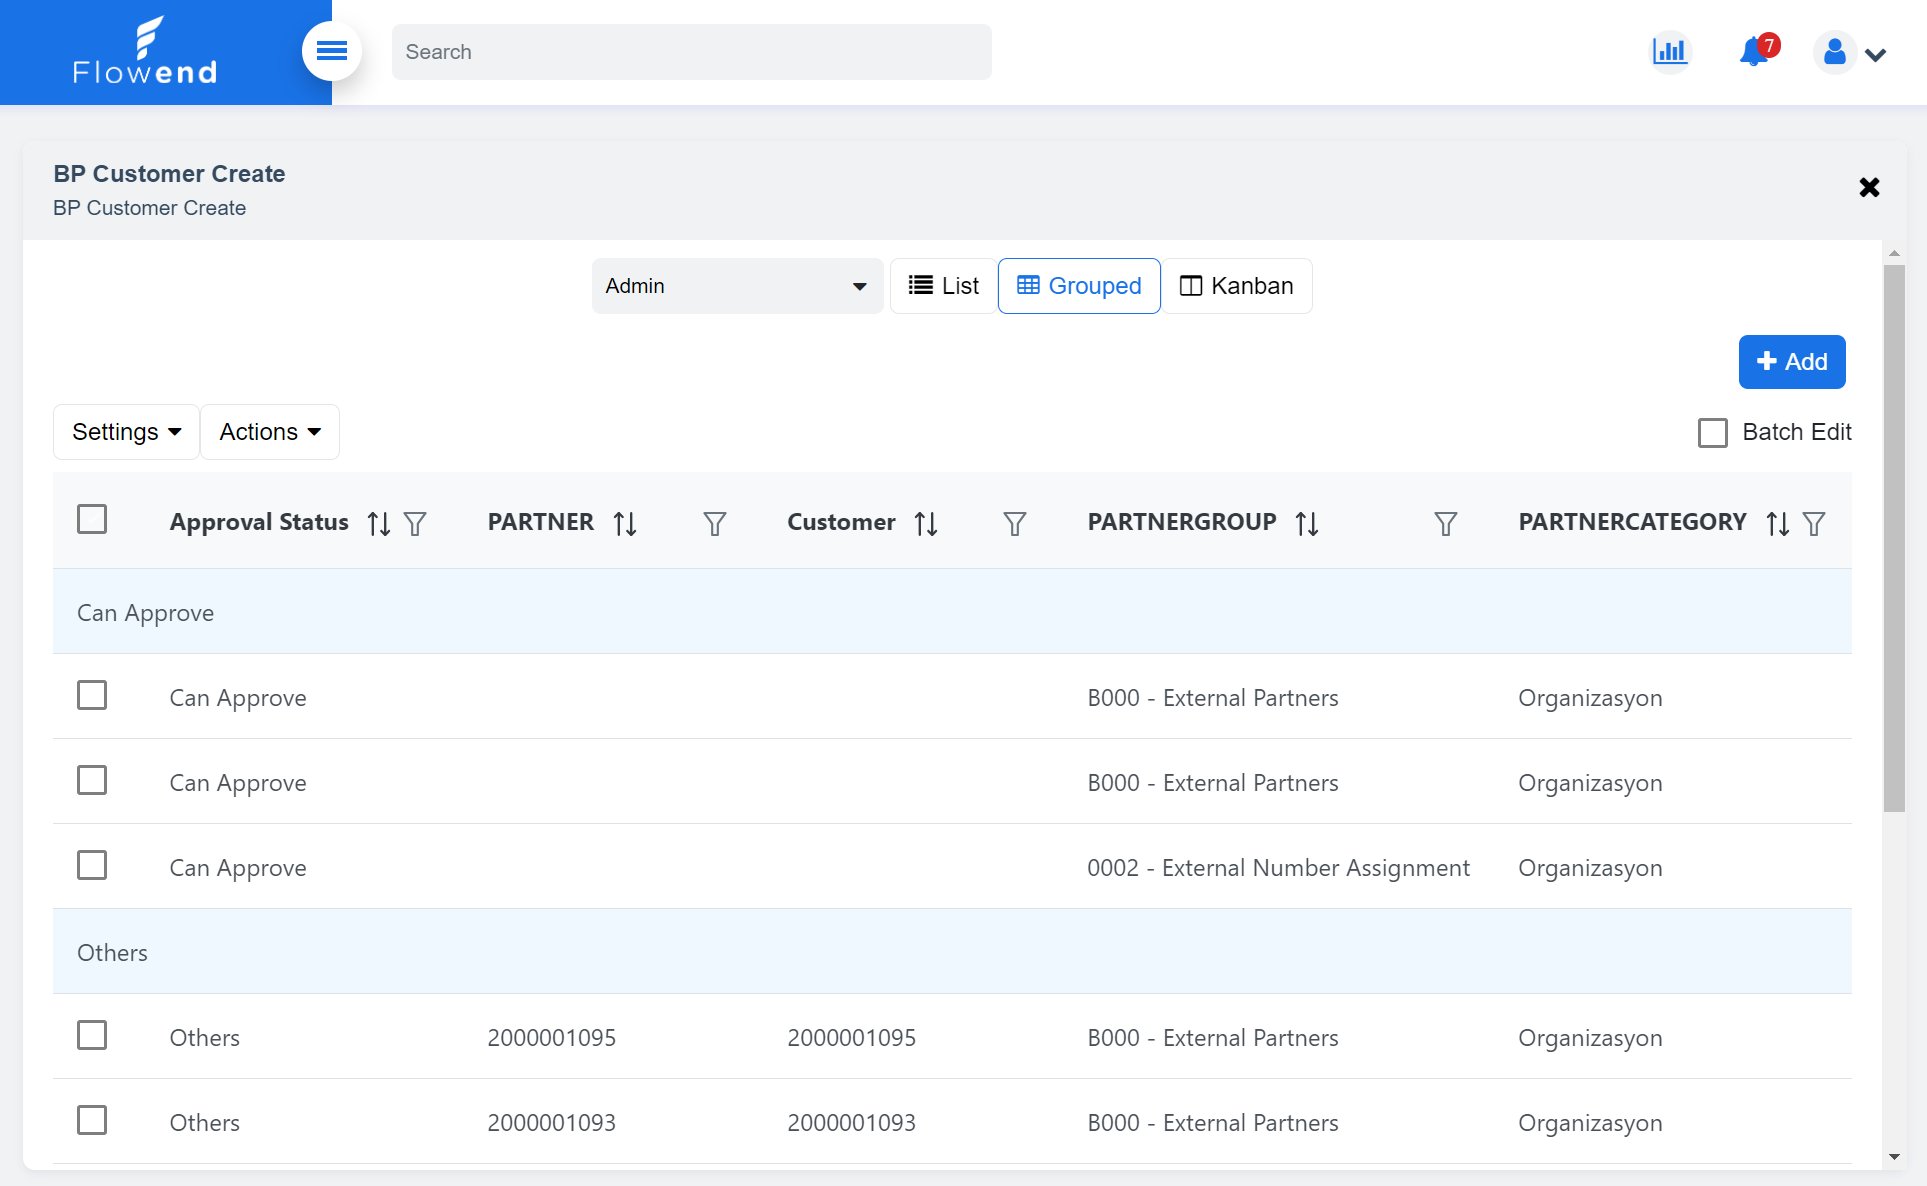Click the filter icon on PARTNERGROUP column
The height and width of the screenshot is (1186, 1927).
point(1445,521)
